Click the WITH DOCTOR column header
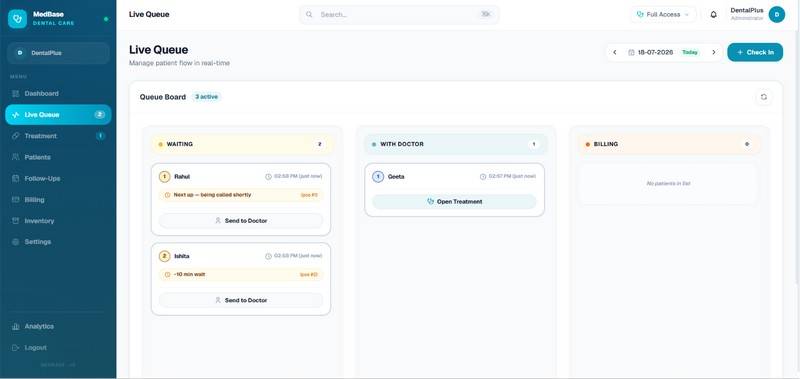 click(x=455, y=144)
